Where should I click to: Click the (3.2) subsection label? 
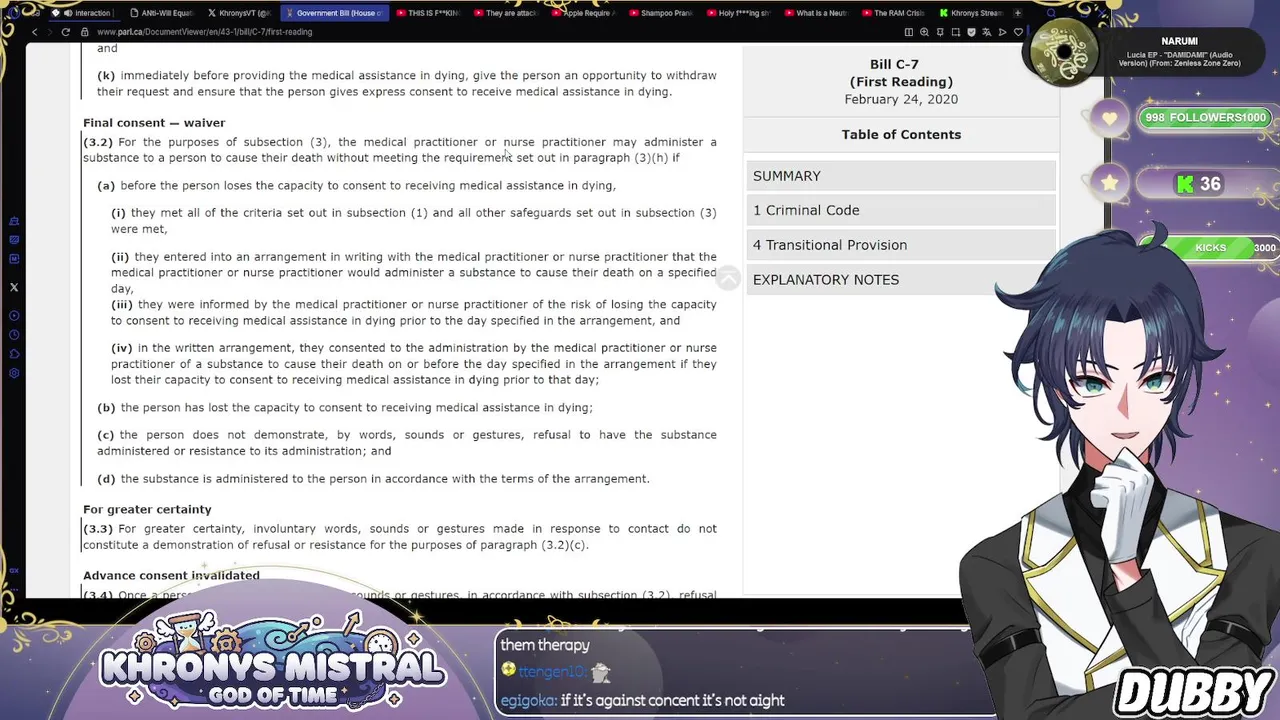[x=98, y=142]
